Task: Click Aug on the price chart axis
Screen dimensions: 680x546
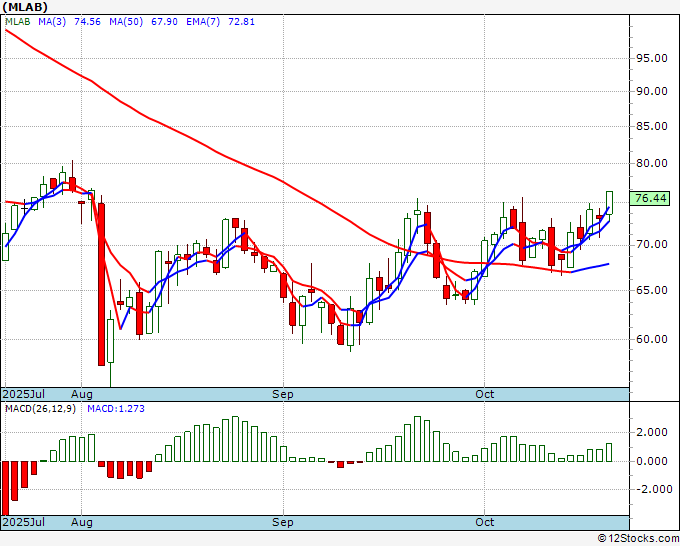Action: tap(82, 394)
